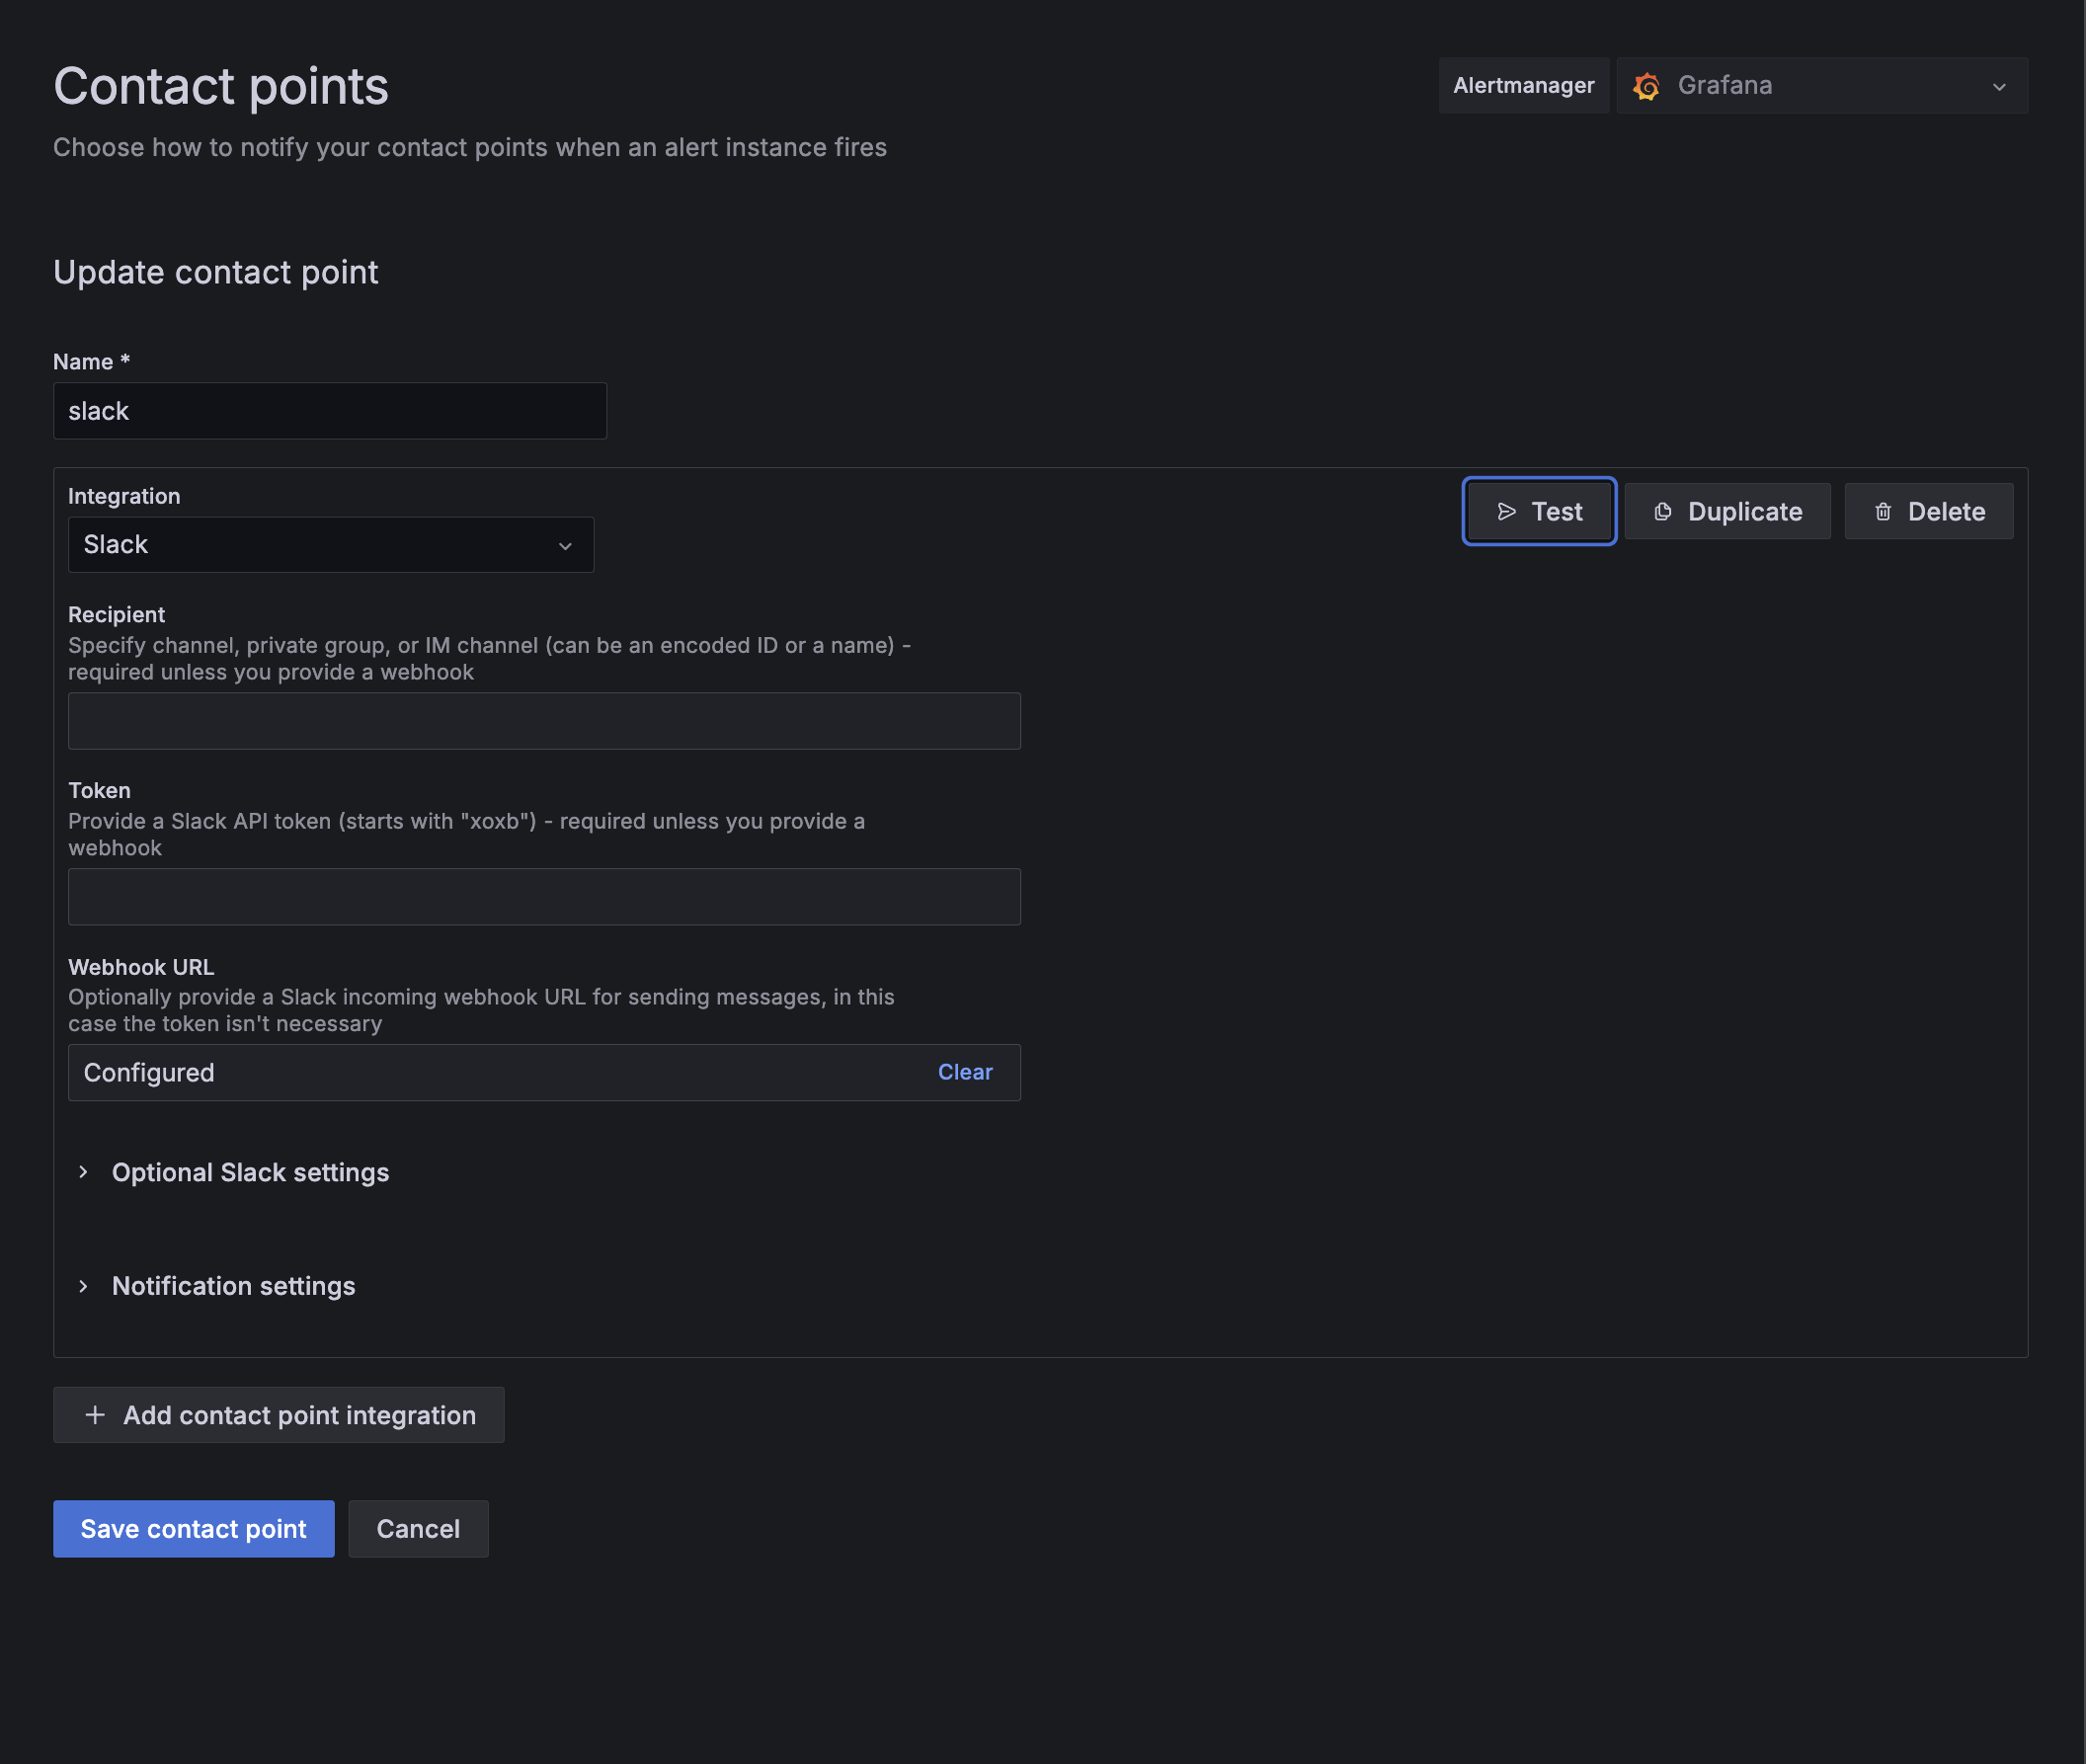This screenshot has width=2086, height=1764.
Task: Click the Configured Webhook URL field
Action: [490, 1073]
